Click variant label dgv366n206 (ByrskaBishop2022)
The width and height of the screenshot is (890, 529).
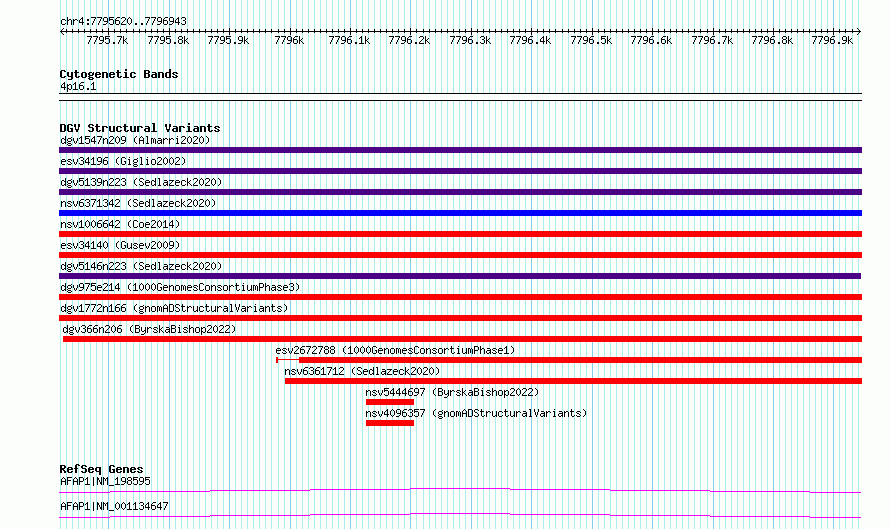149,329
